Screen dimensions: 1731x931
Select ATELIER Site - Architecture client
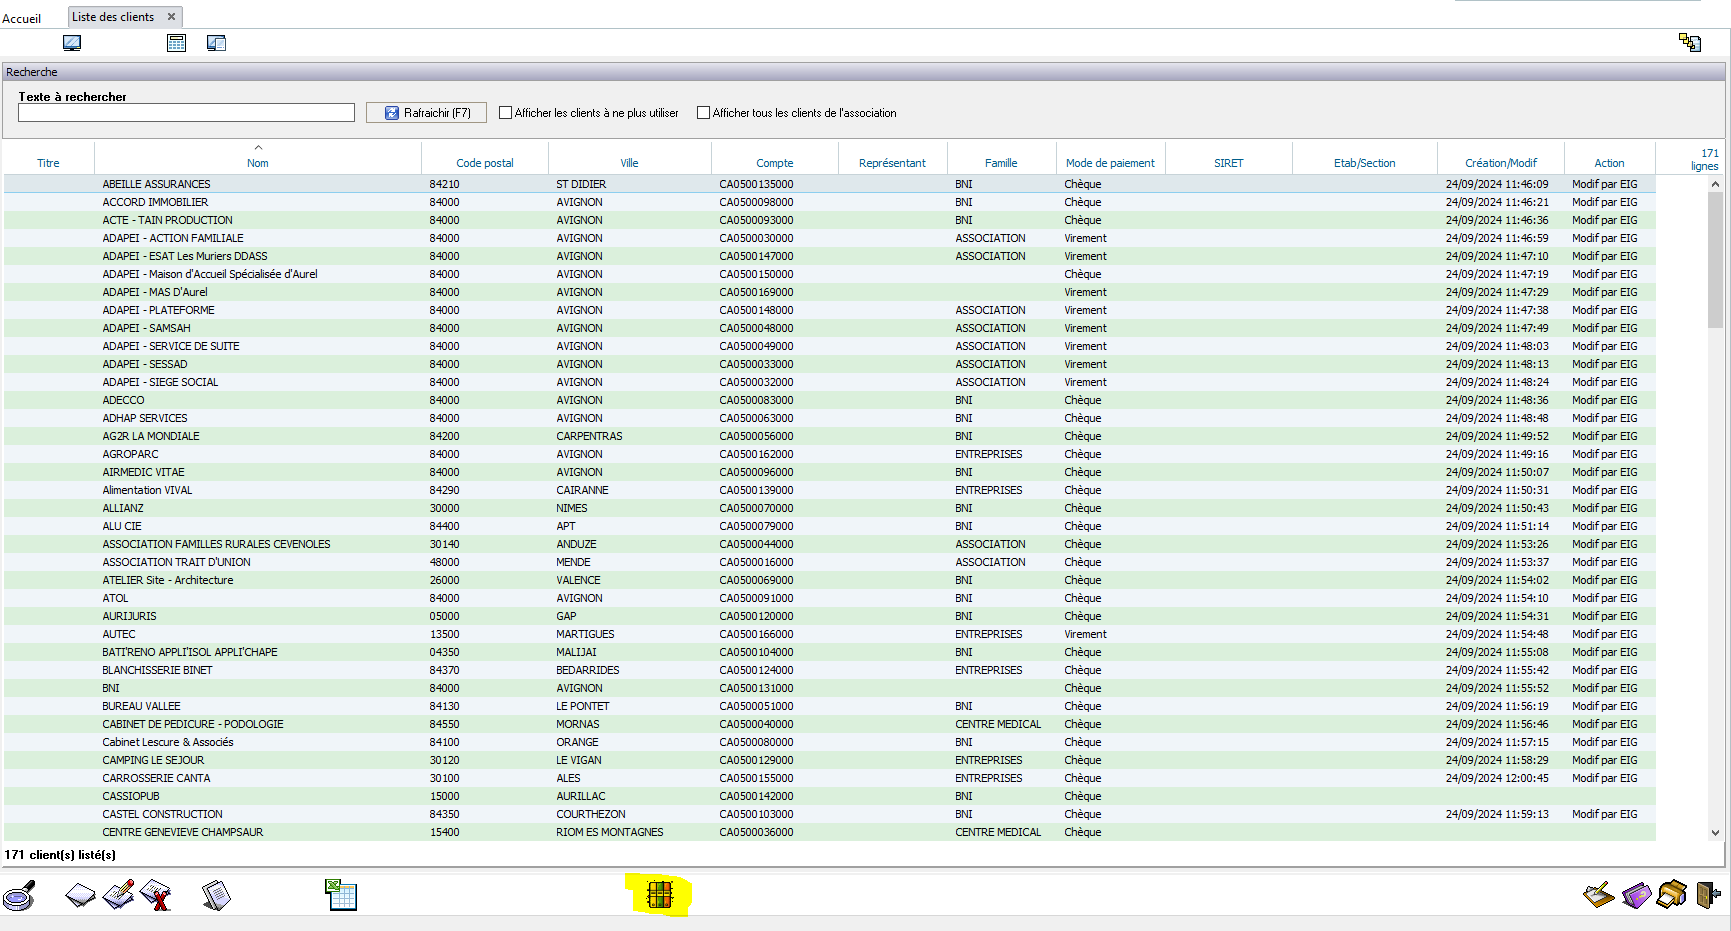829,580
